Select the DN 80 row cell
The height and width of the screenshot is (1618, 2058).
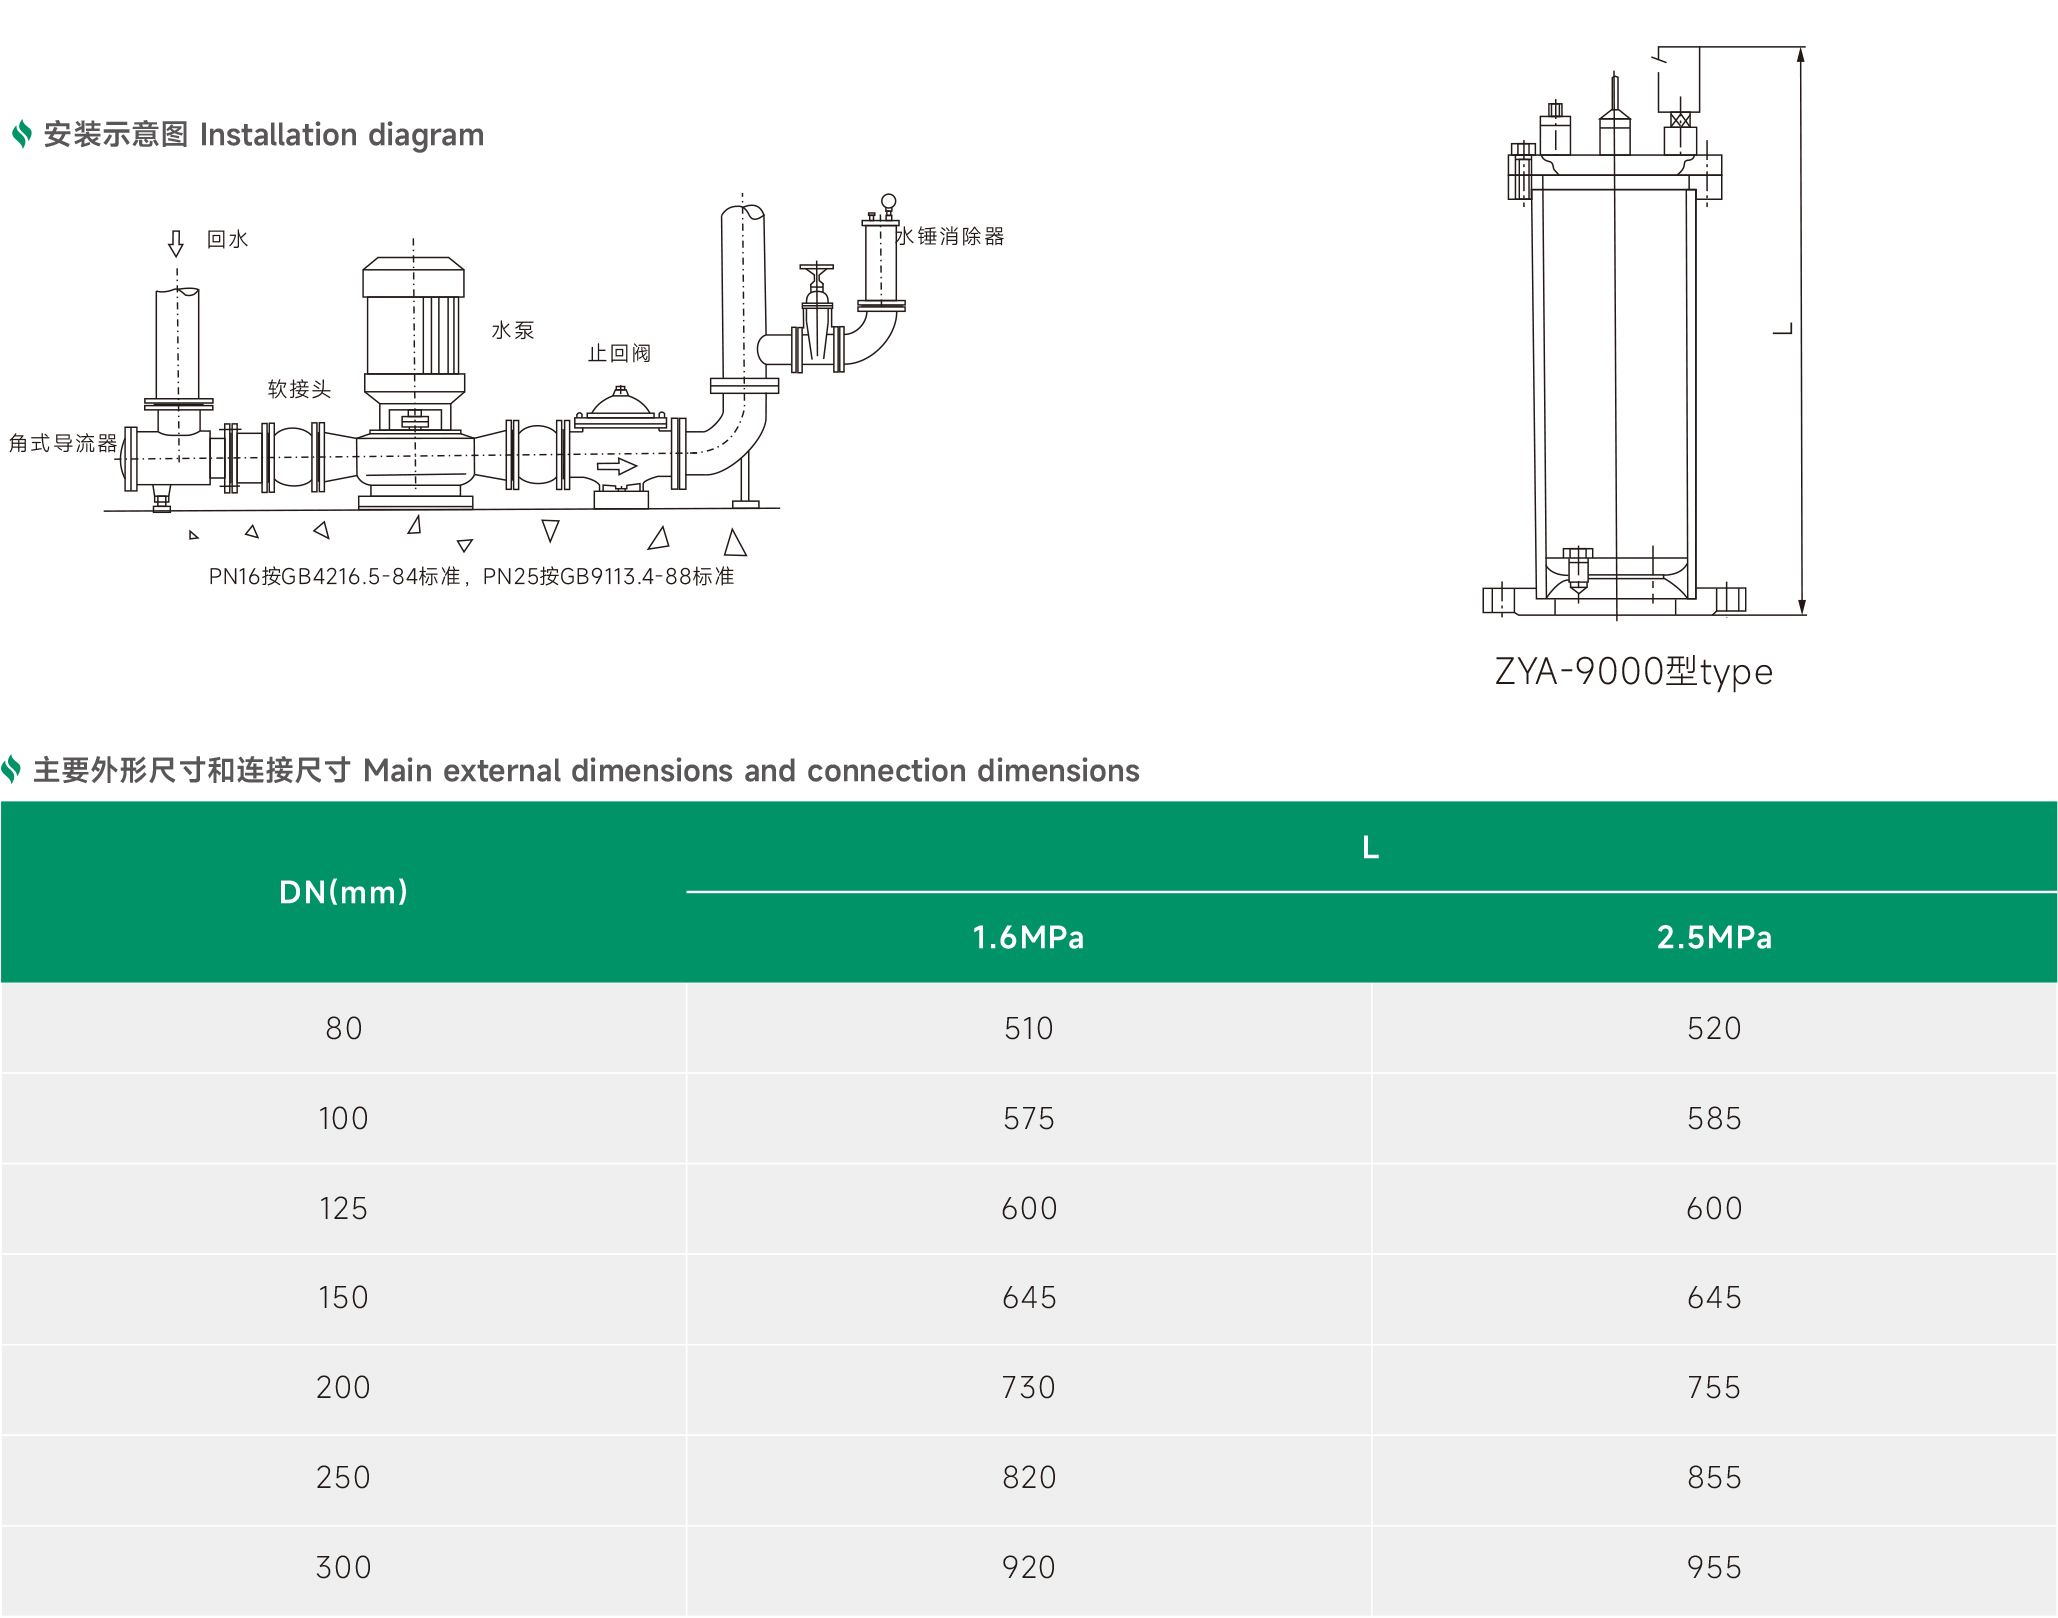pyautogui.click(x=343, y=1028)
